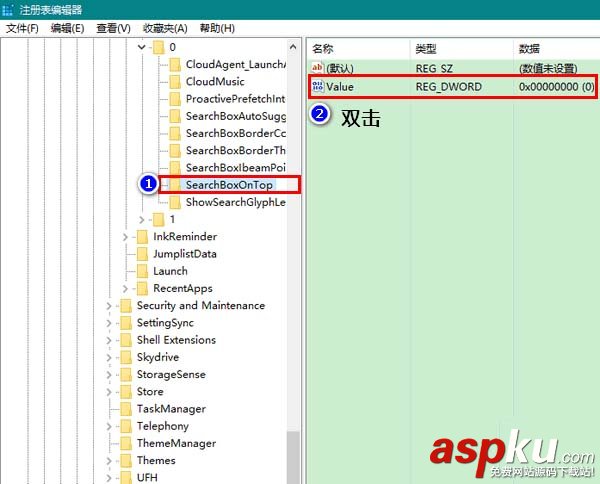Viewport: 600px width, 484px height.
Task: Open the 收藏夹(A) menu
Action: pos(165,28)
